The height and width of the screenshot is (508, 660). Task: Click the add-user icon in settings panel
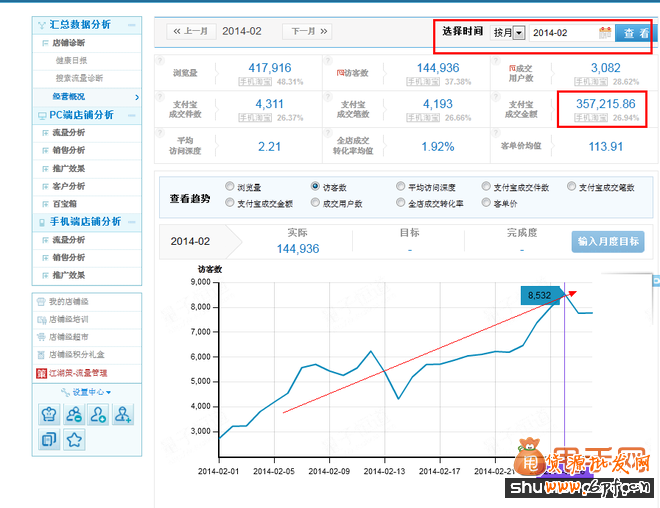(x=123, y=414)
